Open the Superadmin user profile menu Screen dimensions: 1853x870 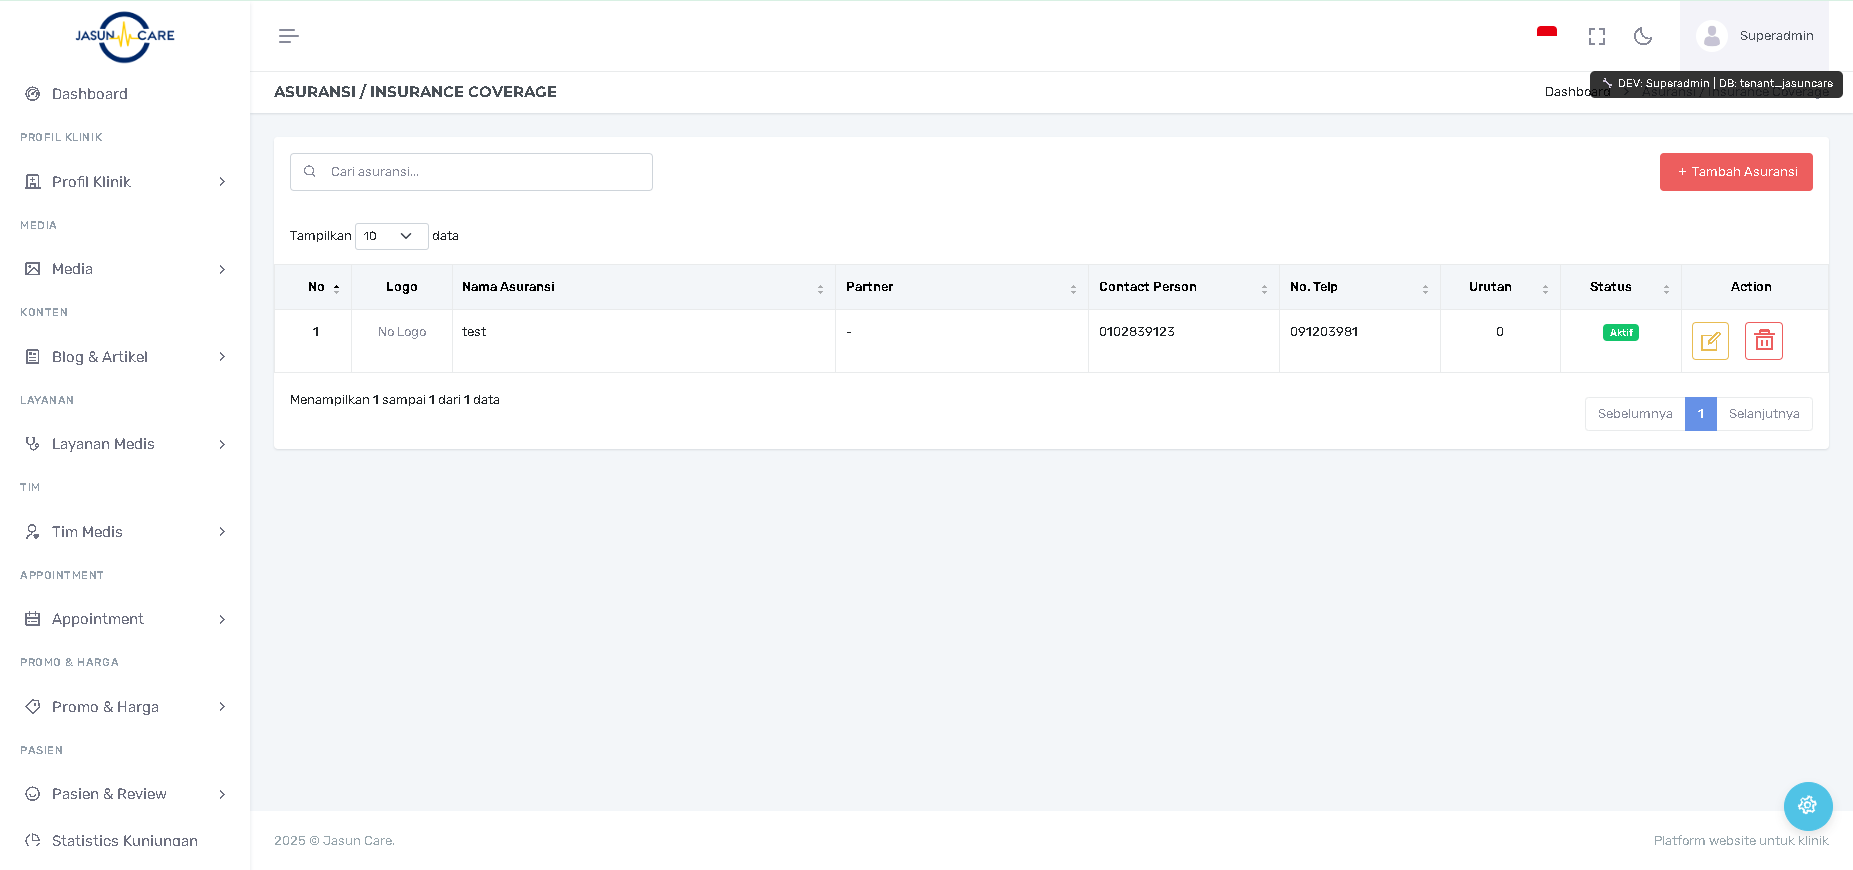(x=1755, y=36)
